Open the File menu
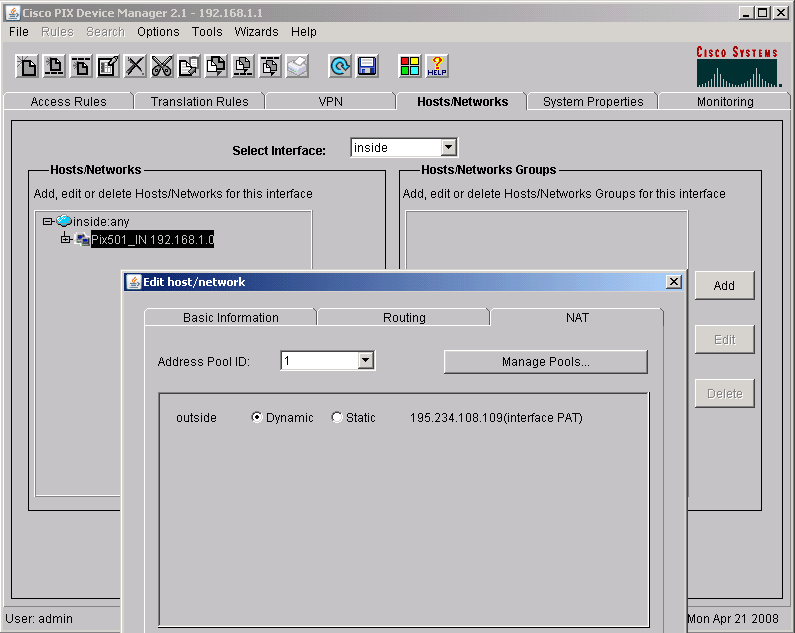795x633 pixels. pyautogui.click(x=19, y=31)
